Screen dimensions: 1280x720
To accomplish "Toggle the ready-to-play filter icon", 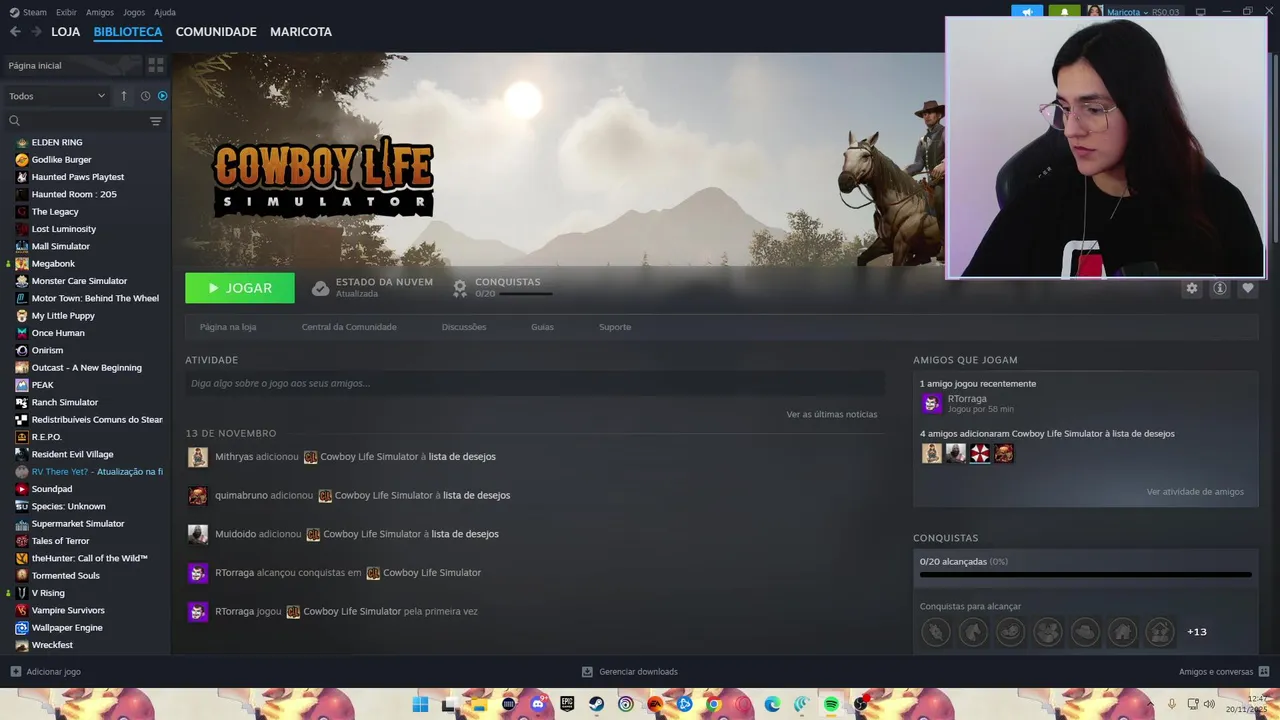I will pyautogui.click(x=162, y=96).
